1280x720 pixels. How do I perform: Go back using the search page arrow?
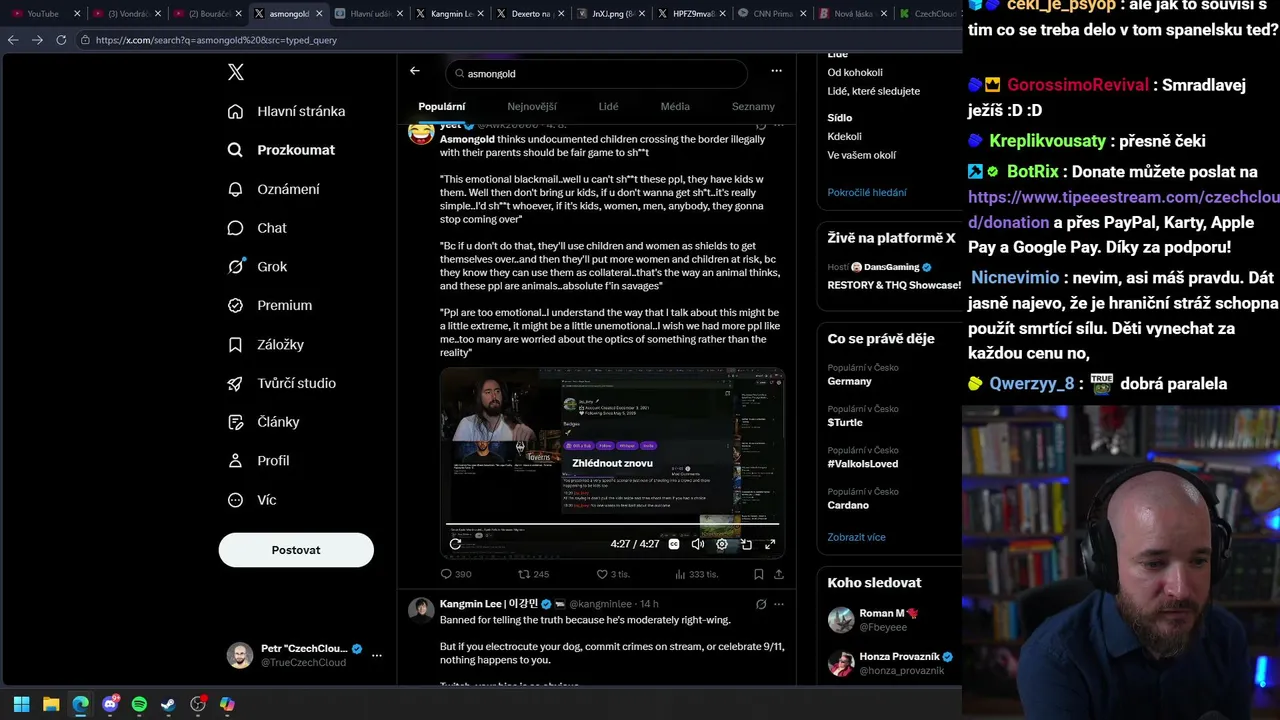click(415, 71)
